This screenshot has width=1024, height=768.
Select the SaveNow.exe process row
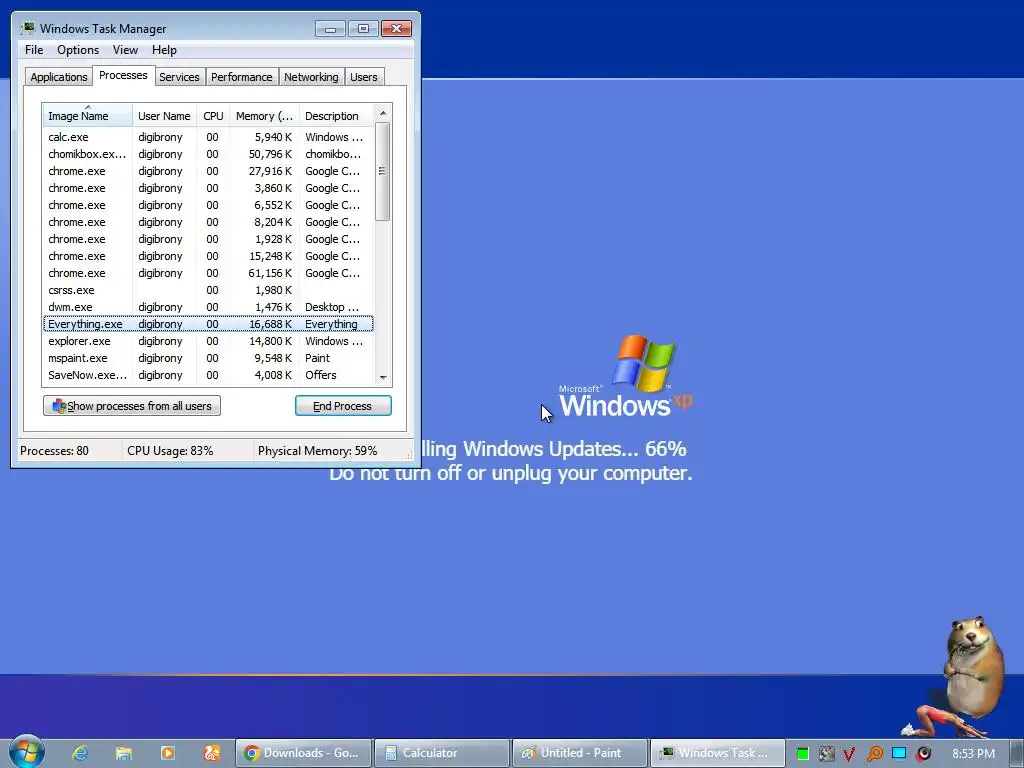(x=208, y=375)
